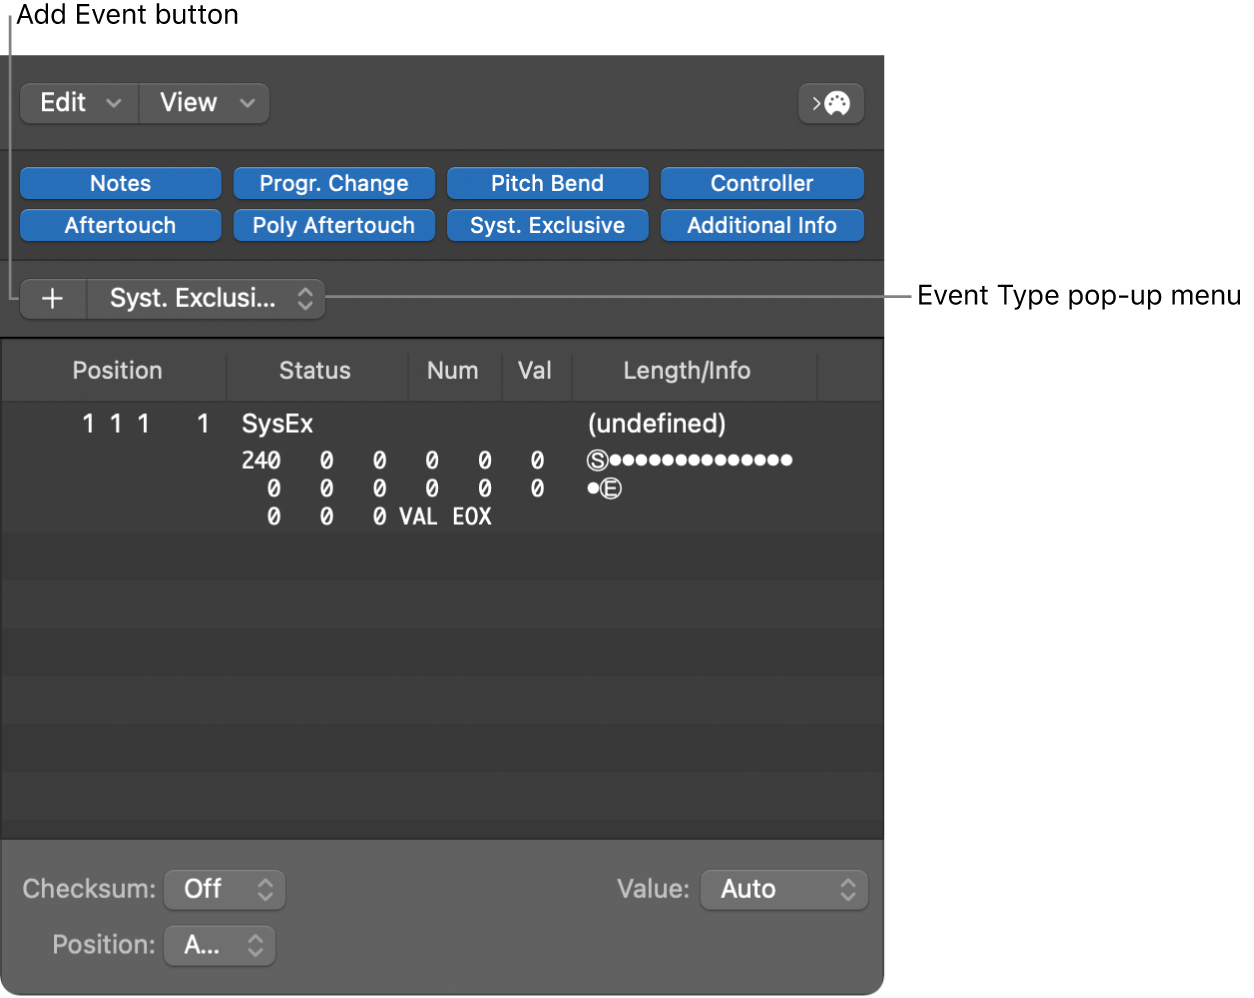Toggle the Pitch Bend event filter

(x=547, y=183)
